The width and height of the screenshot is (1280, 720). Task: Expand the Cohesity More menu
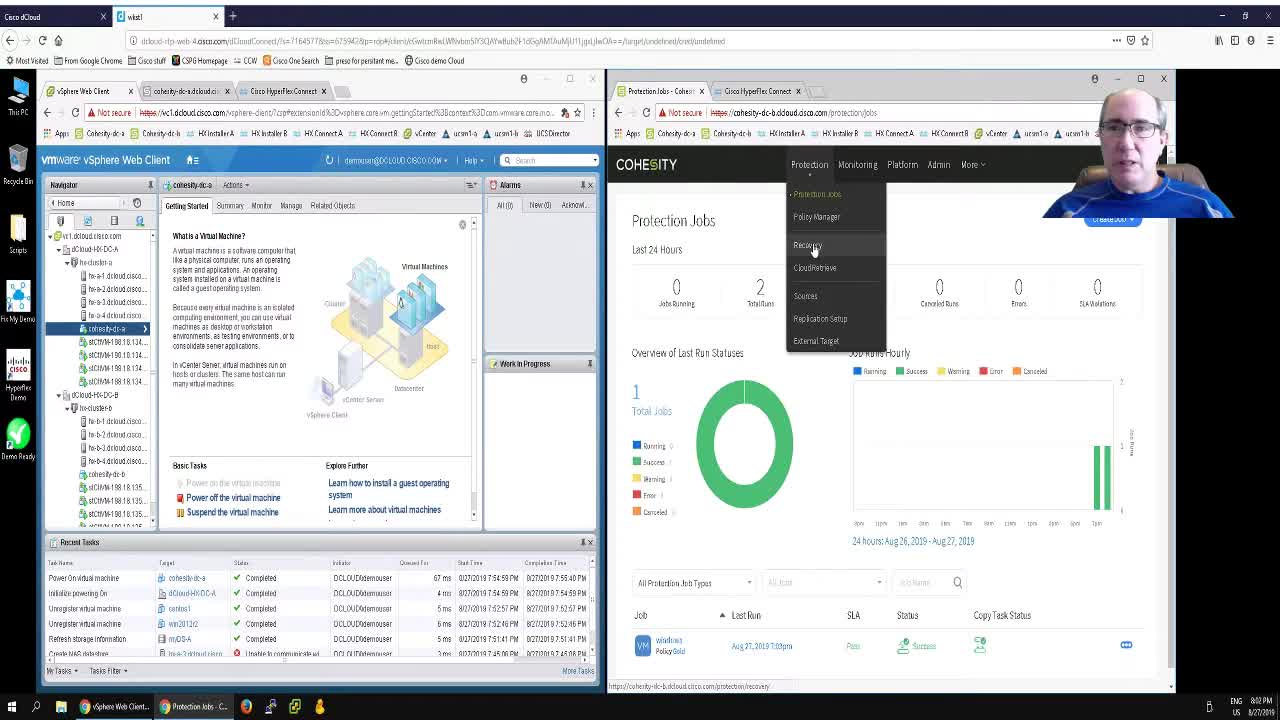(973, 165)
